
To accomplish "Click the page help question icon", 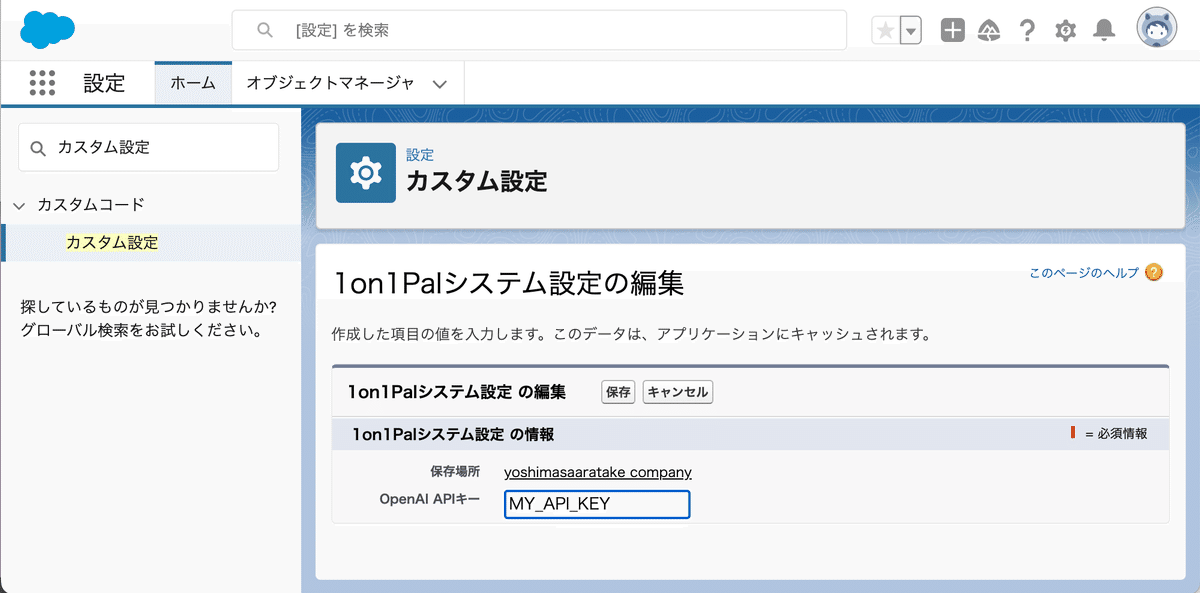I will [1154, 272].
